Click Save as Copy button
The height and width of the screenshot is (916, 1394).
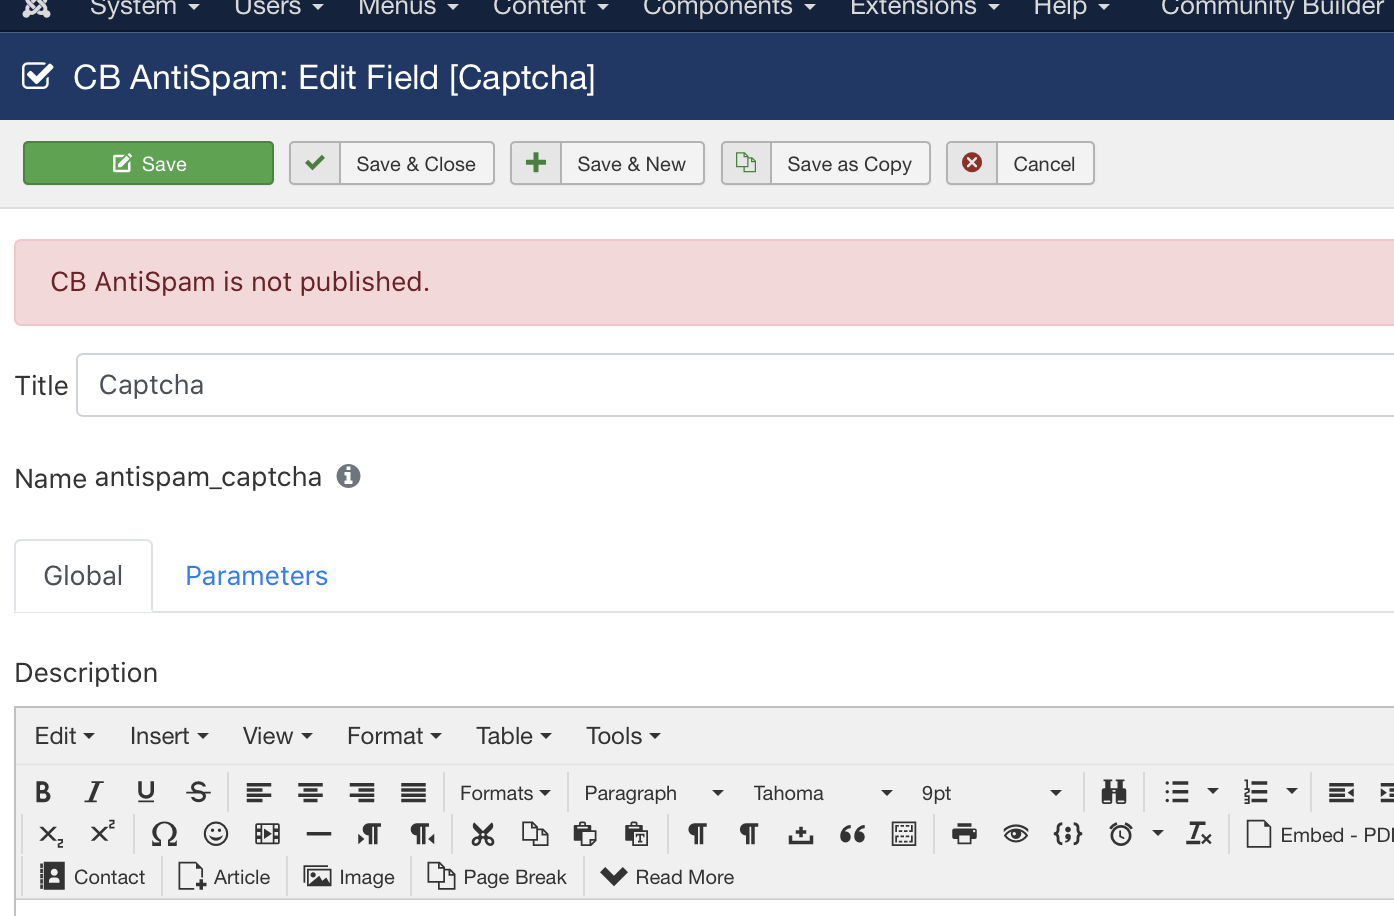point(826,163)
